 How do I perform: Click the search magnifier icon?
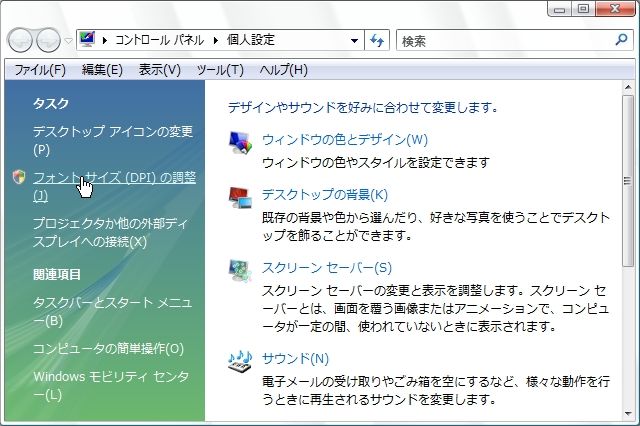coord(621,40)
